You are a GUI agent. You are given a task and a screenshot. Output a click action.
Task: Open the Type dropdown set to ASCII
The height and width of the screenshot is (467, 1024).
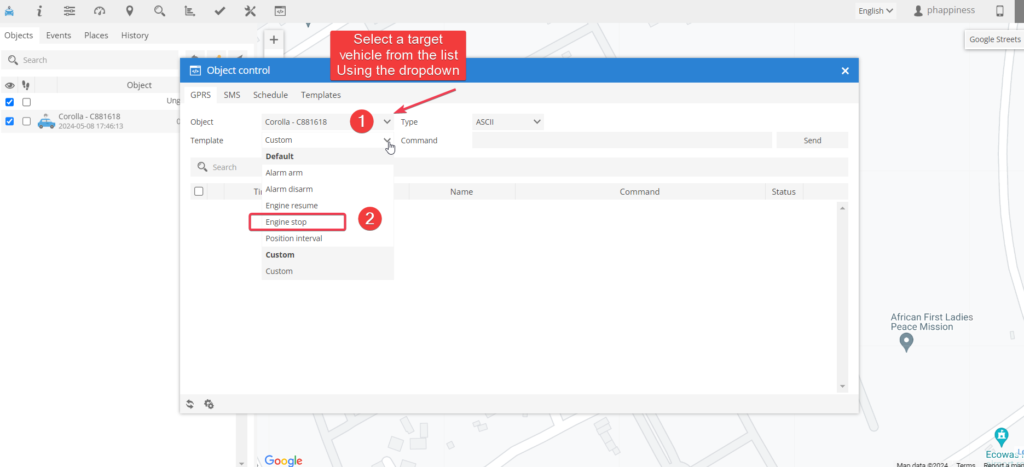(x=508, y=122)
